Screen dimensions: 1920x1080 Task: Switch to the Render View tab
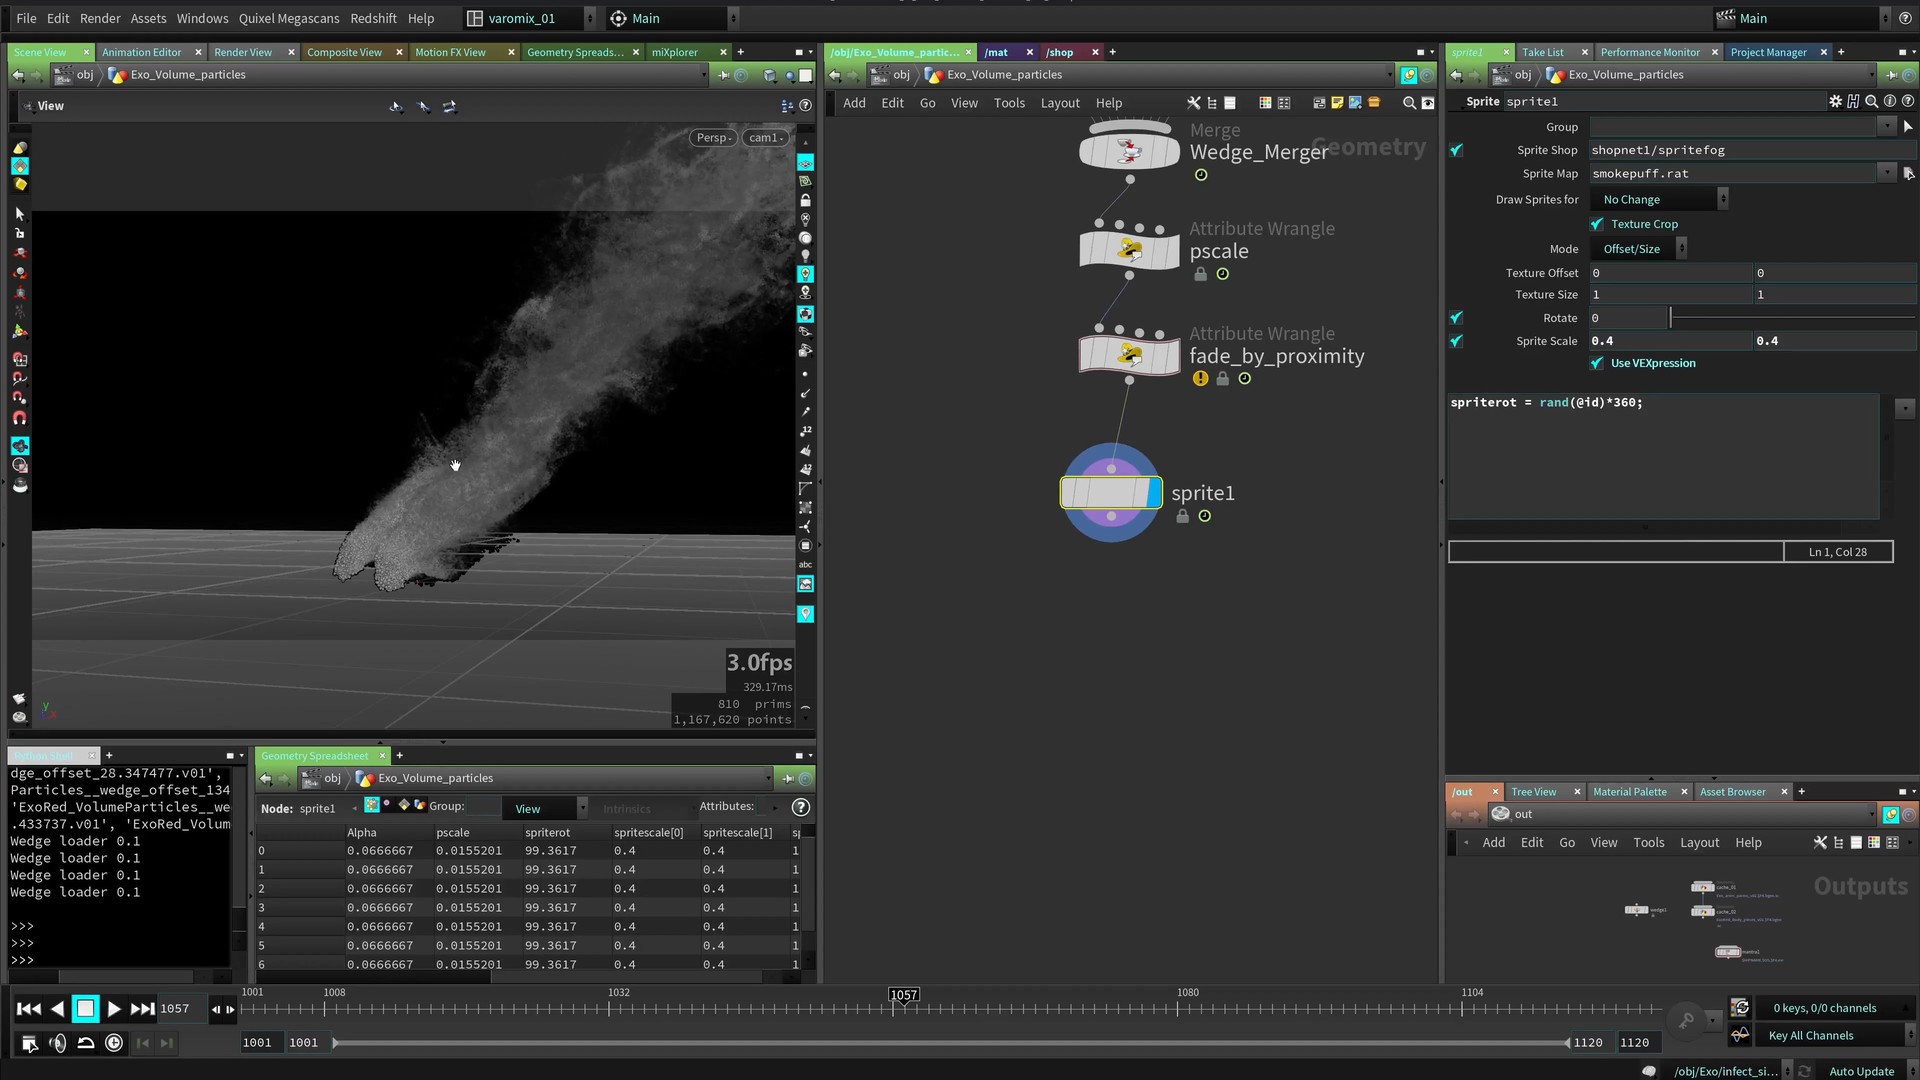coord(243,52)
